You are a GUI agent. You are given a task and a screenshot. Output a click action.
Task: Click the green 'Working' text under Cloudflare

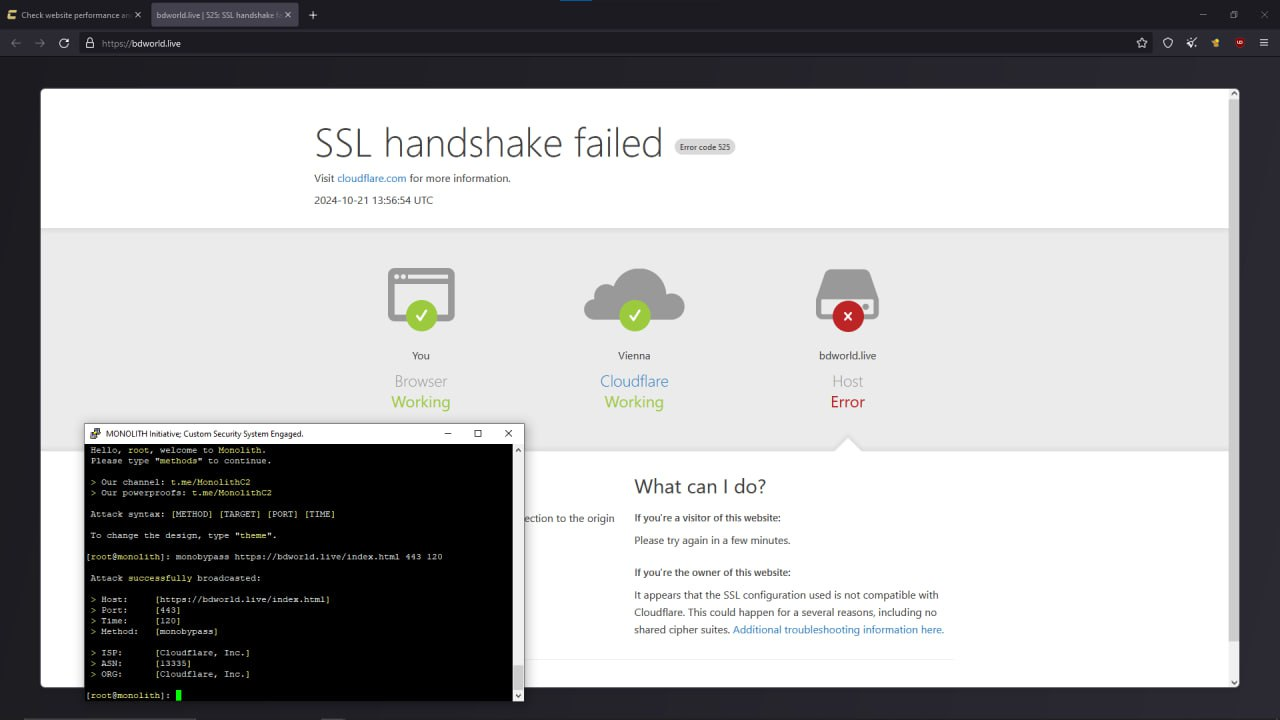point(634,402)
